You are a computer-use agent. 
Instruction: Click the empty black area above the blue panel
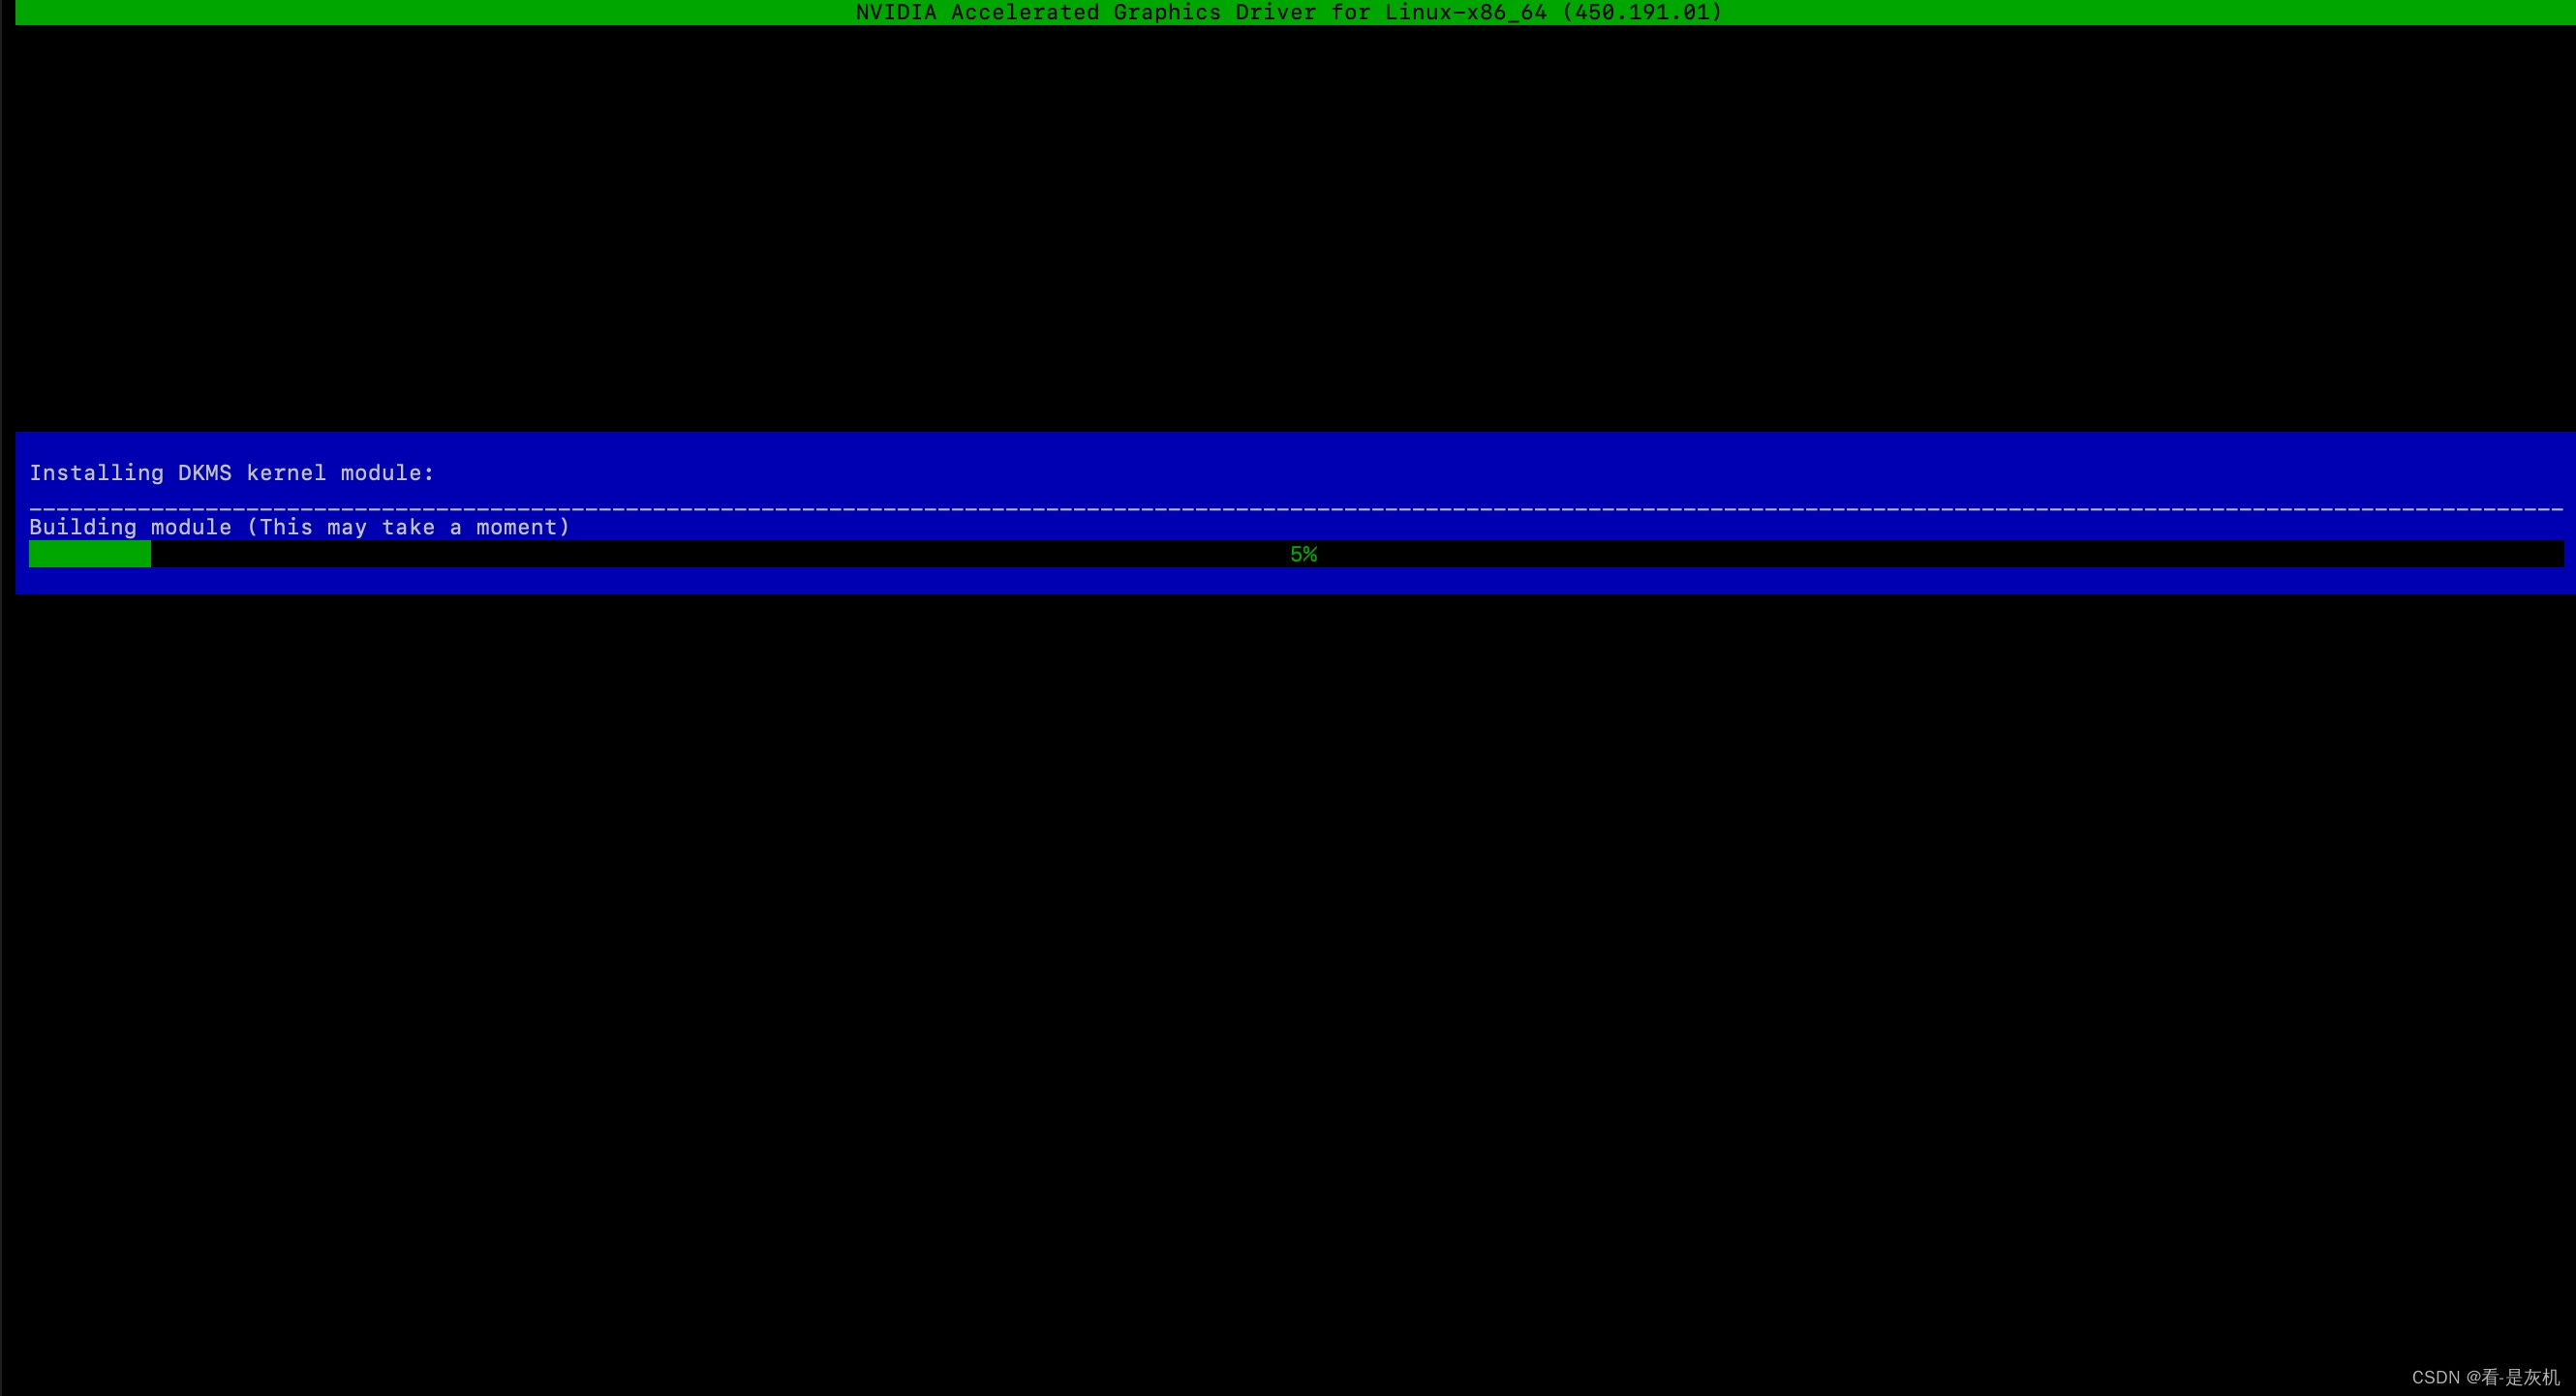coord(1288,230)
